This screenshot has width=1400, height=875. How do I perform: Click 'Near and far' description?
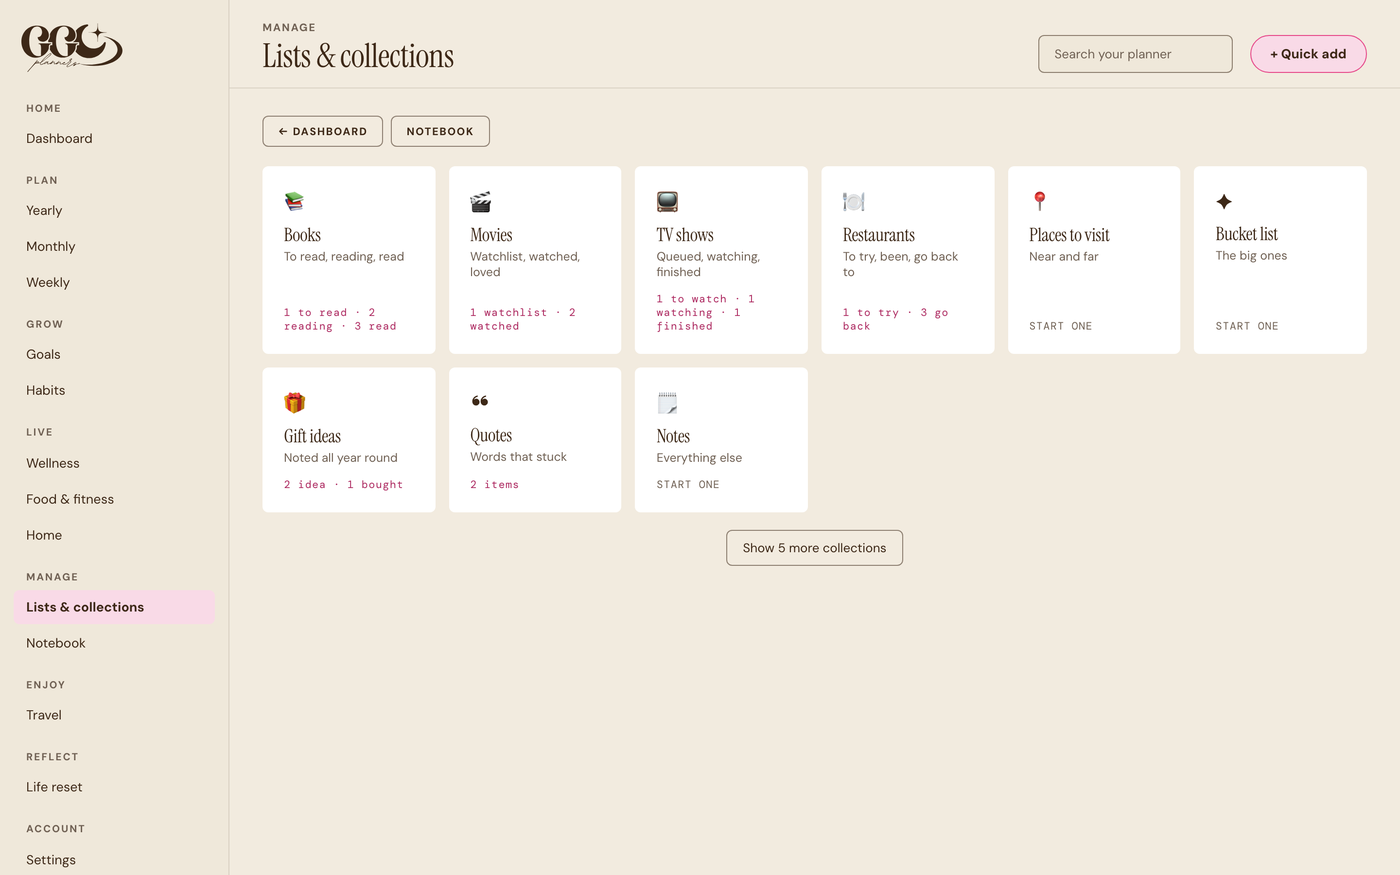coord(1063,256)
